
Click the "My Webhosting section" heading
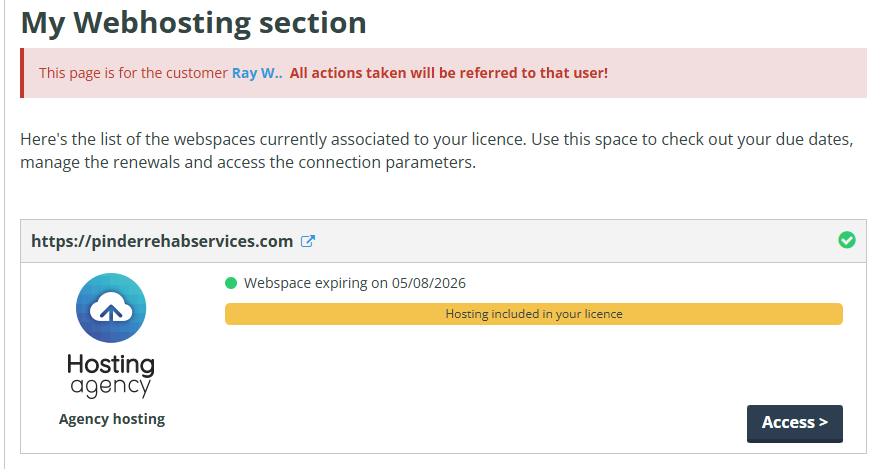193,22
